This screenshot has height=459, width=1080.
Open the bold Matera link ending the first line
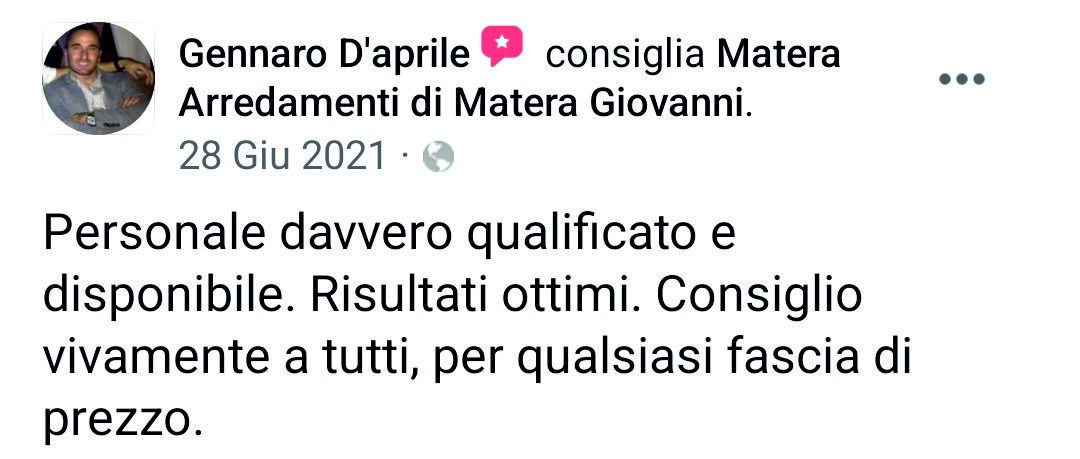[x=779, y=56]
